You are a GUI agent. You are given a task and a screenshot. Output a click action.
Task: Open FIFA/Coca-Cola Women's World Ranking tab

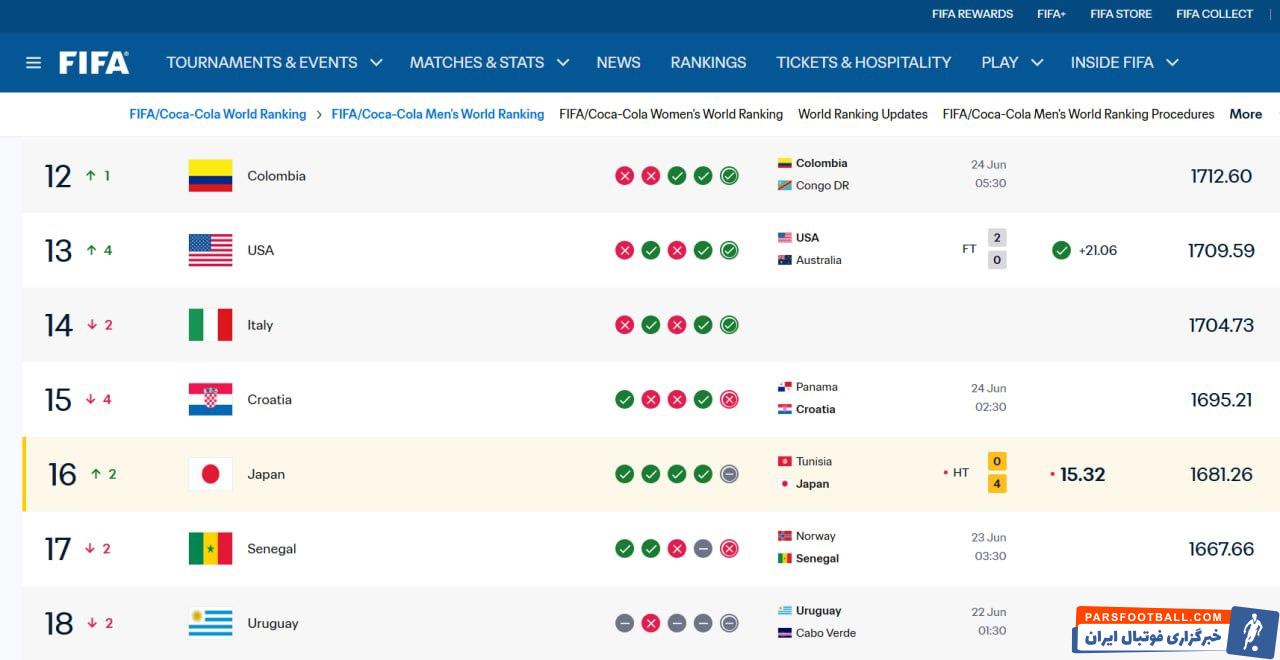click(x=671, y=114)
